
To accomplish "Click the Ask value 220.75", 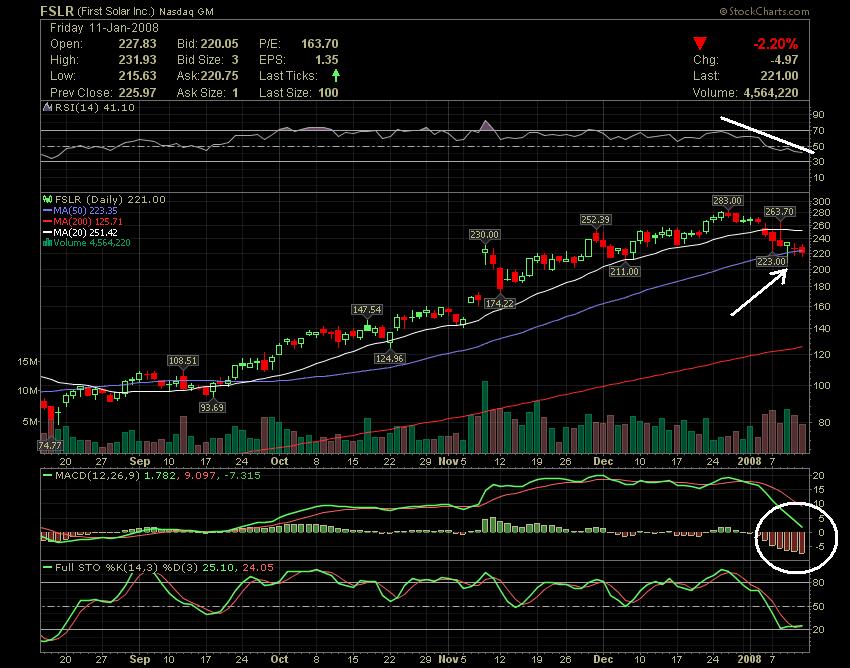I will pos(220,76).
